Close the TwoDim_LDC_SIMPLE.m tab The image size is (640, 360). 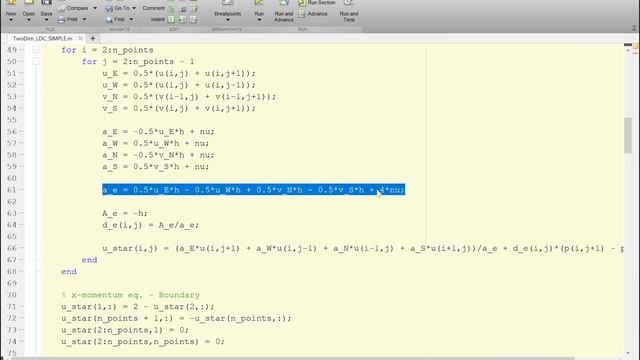click(x=80, y=38)
